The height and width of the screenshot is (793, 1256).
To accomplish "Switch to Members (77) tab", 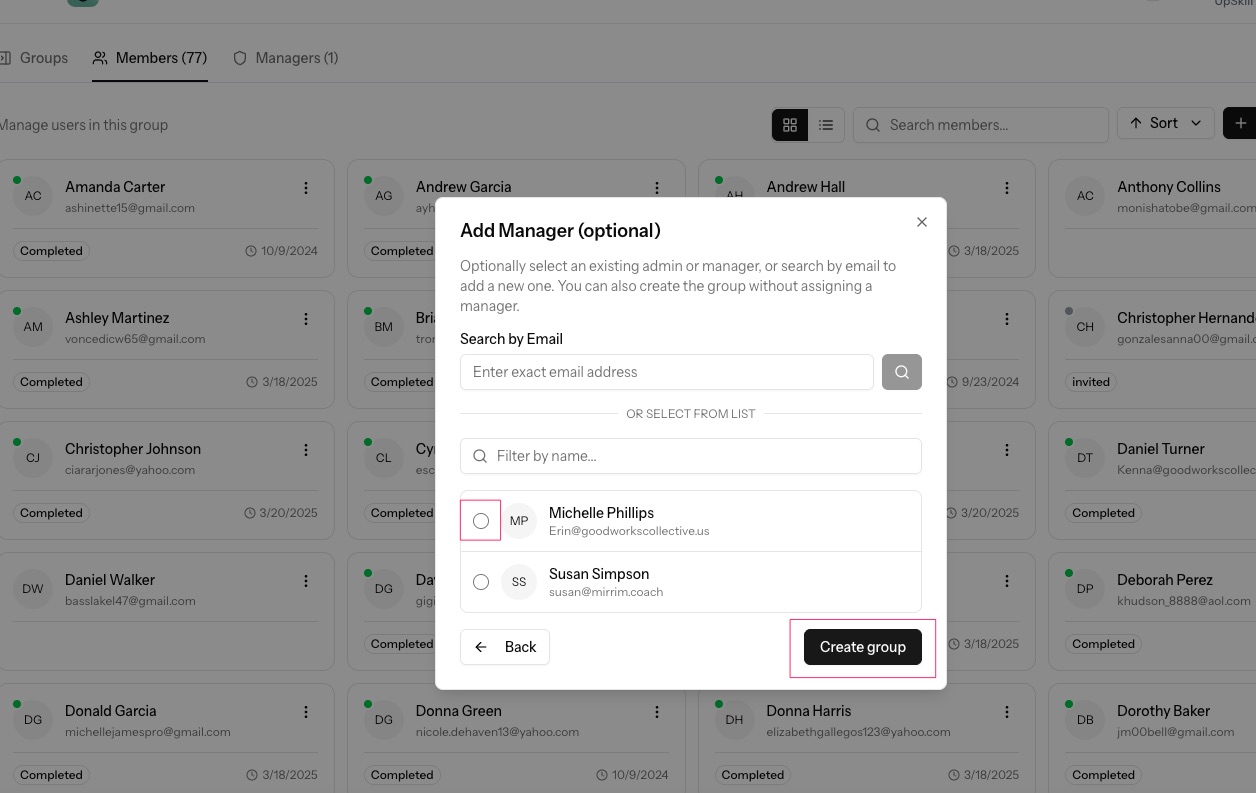I will (150, 58).
